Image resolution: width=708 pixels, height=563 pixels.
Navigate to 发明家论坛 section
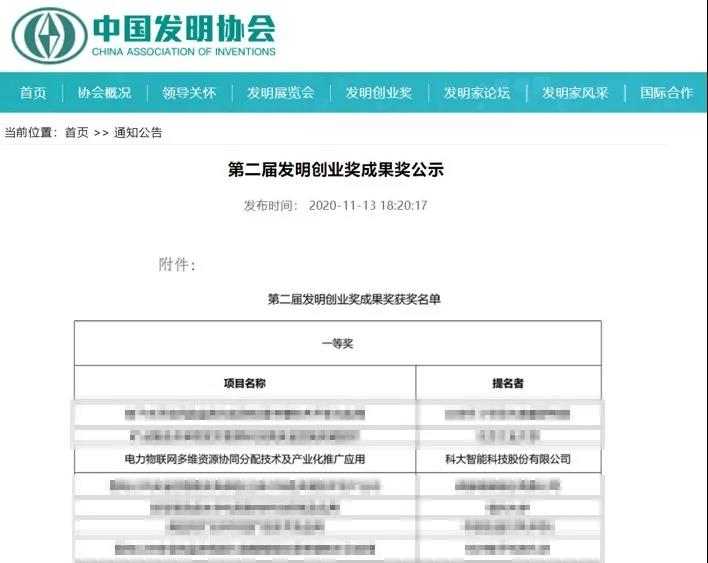pyautogui.click(x=476, y=92)
